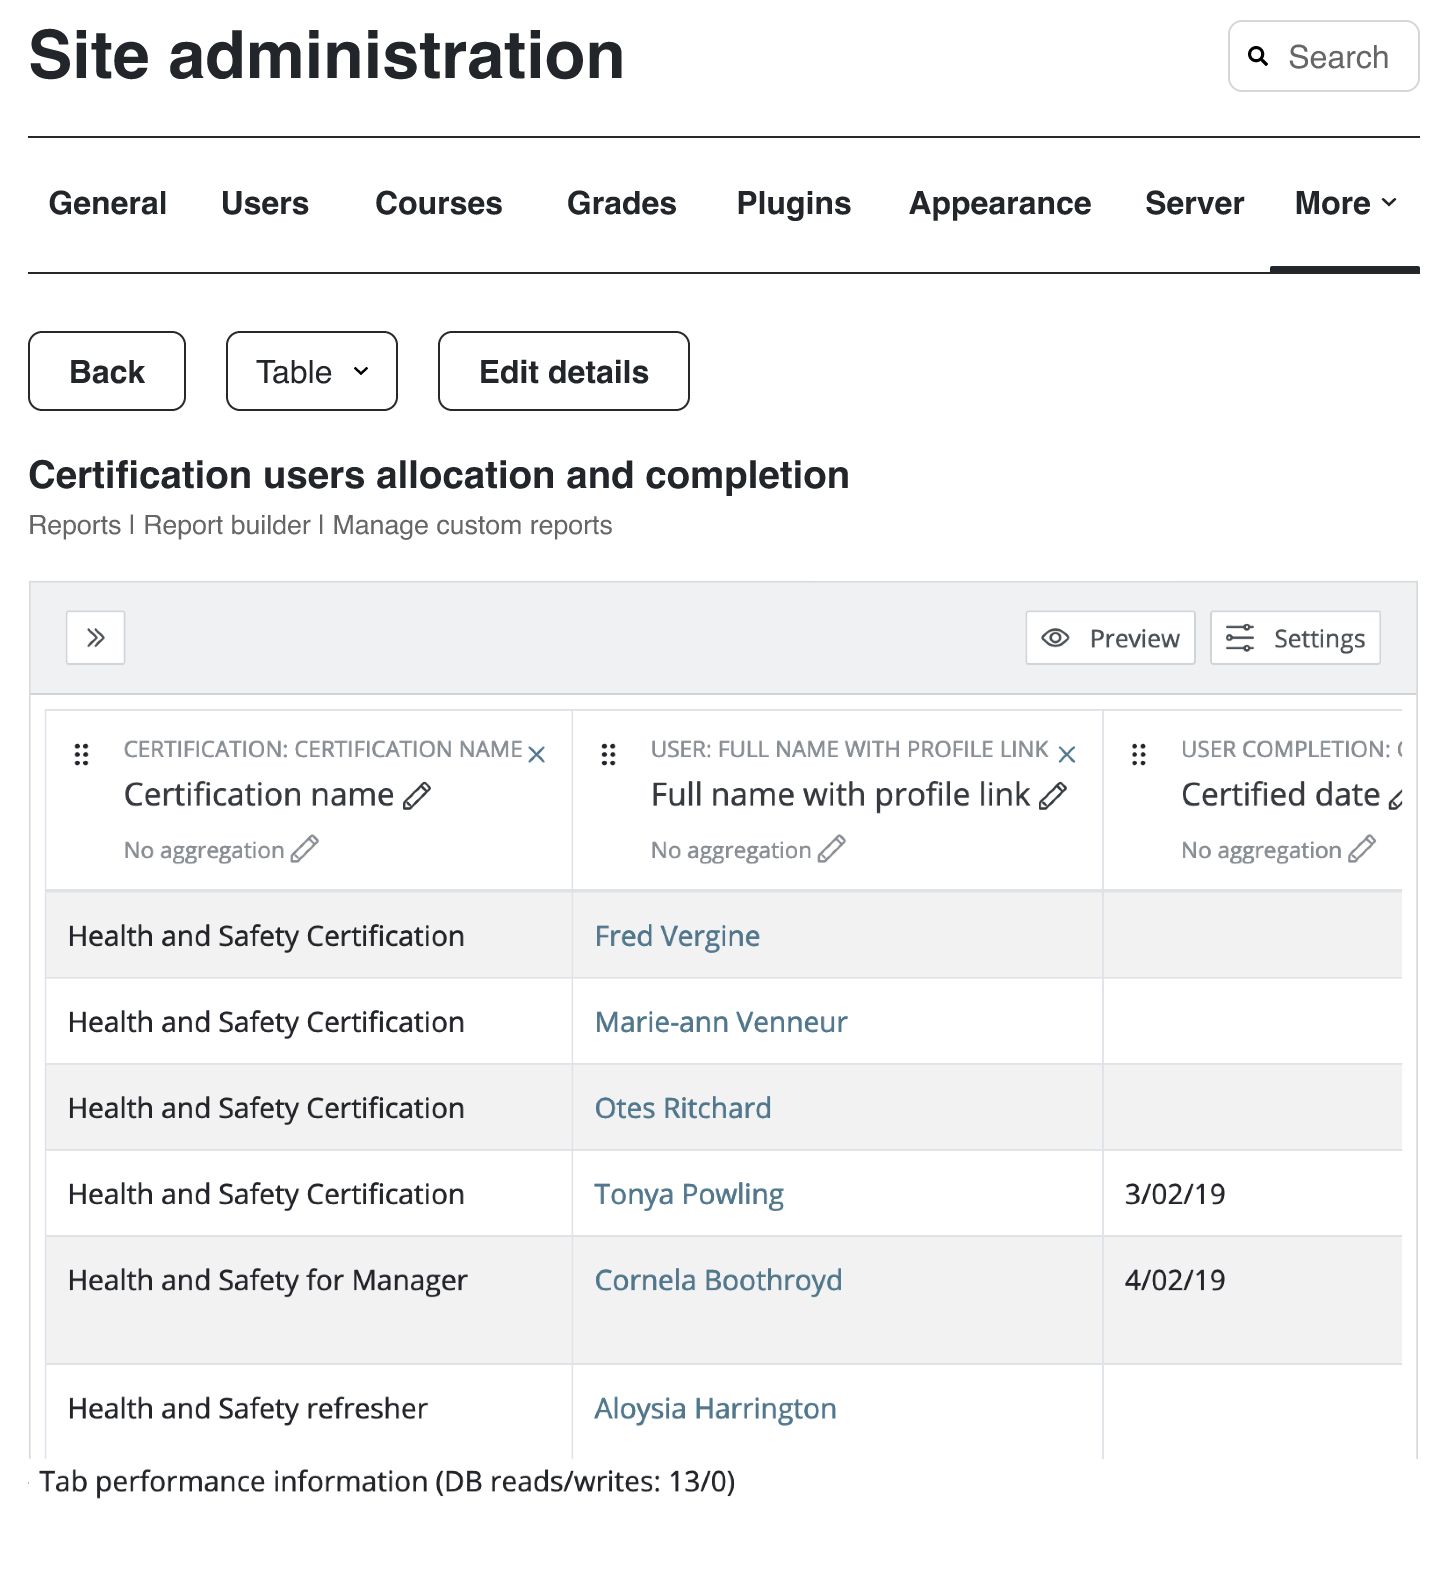1450x1584 pixels.
Task: Open Fred Vergine's profile
Action: (677, 936)
